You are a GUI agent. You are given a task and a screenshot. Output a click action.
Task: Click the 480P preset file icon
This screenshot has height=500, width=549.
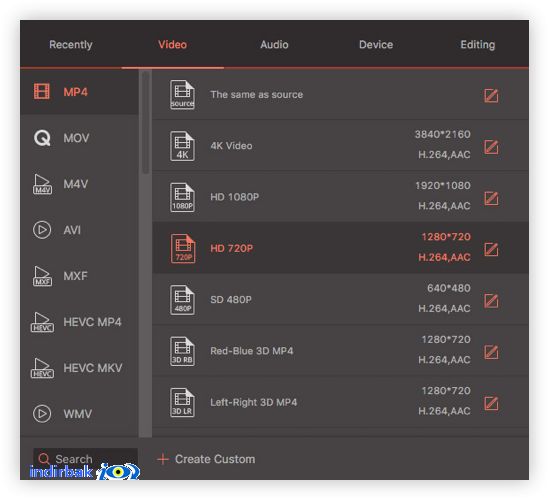[x=182, y=300]
